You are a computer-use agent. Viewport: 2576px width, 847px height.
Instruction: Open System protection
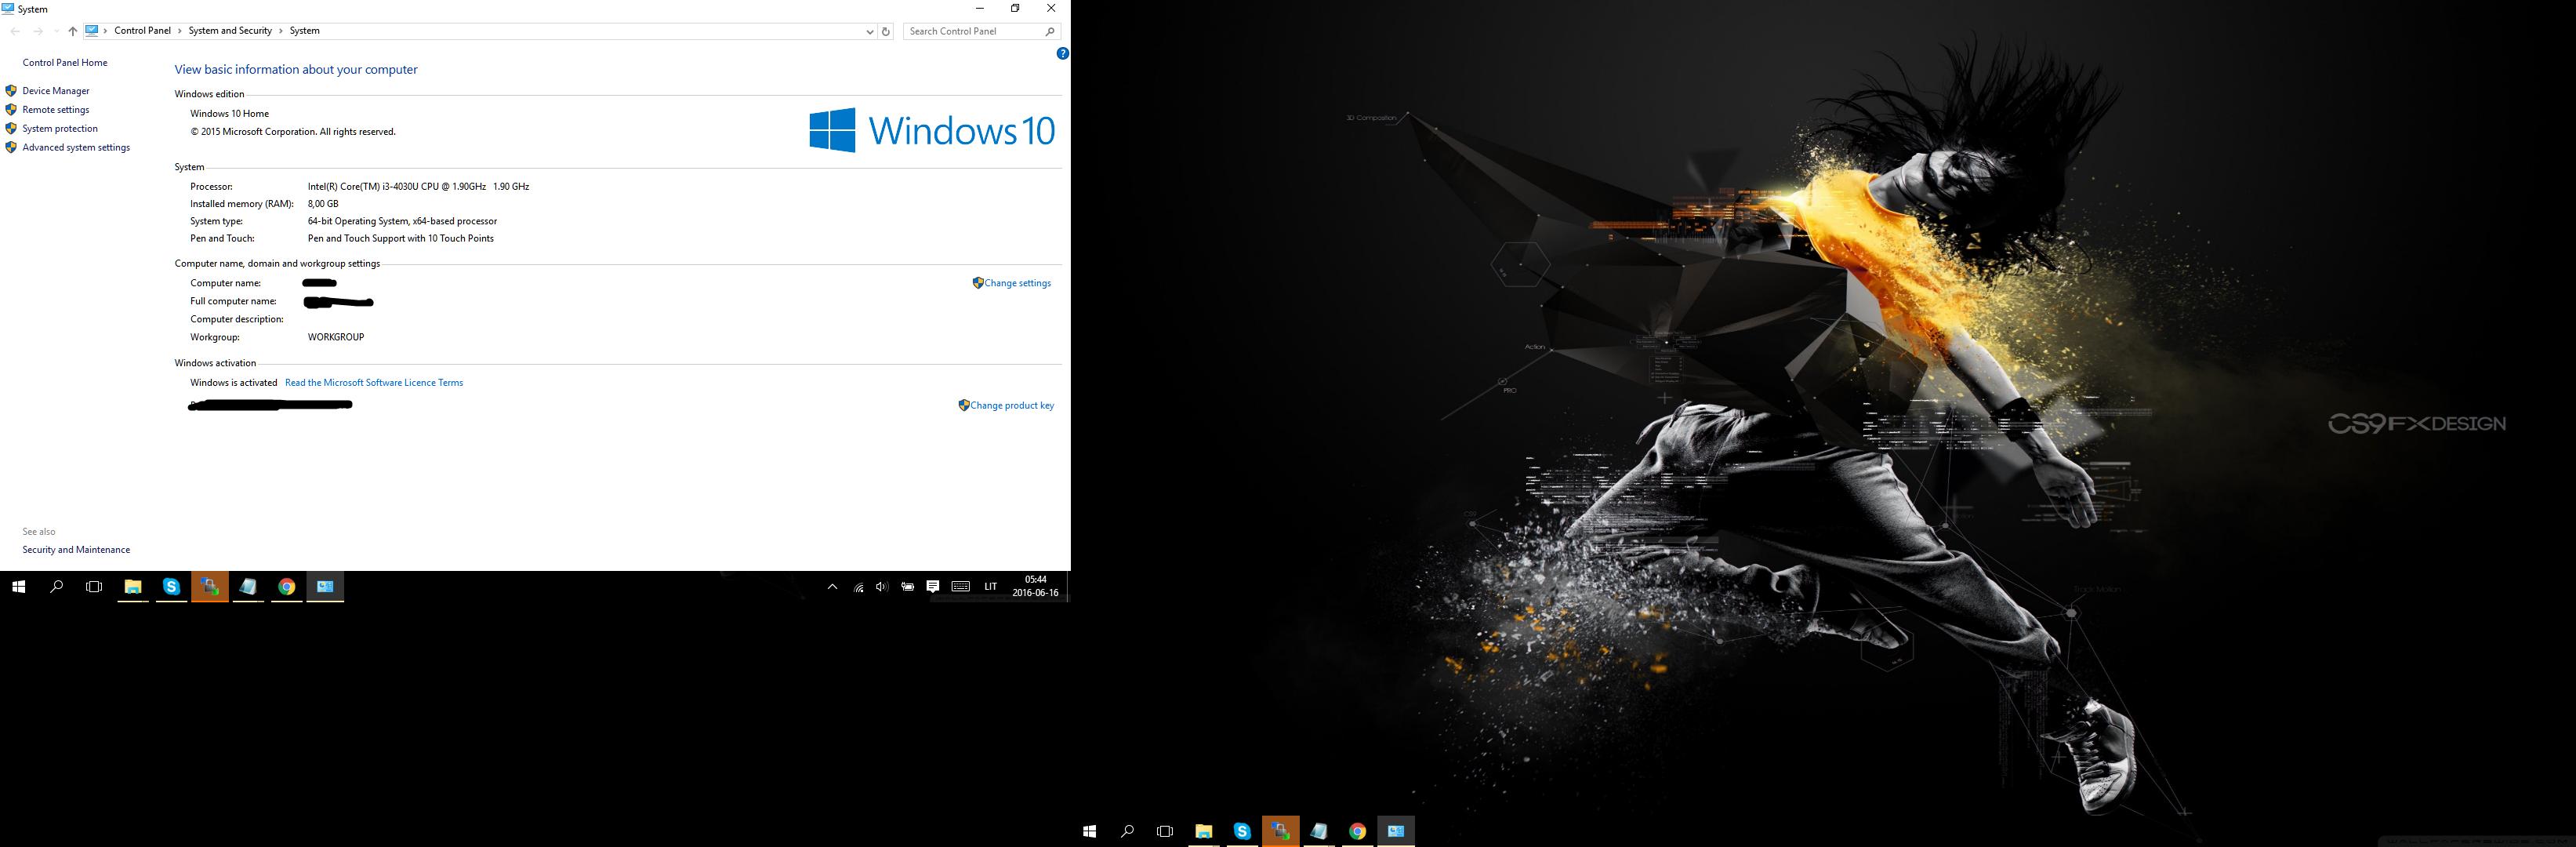(x=60, y=129)
